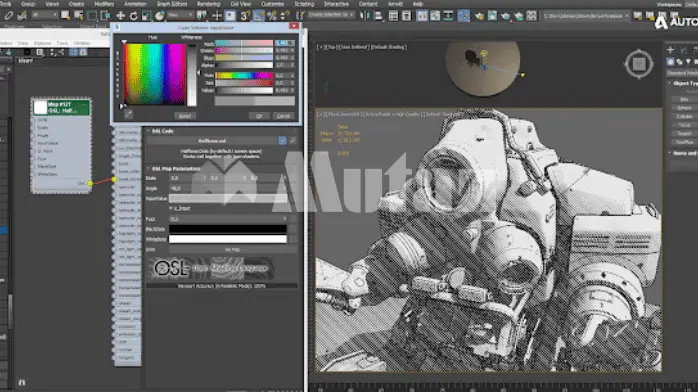698x392 pixels.
Task: Open Create Selection Set dropdown
Action: 331,15
